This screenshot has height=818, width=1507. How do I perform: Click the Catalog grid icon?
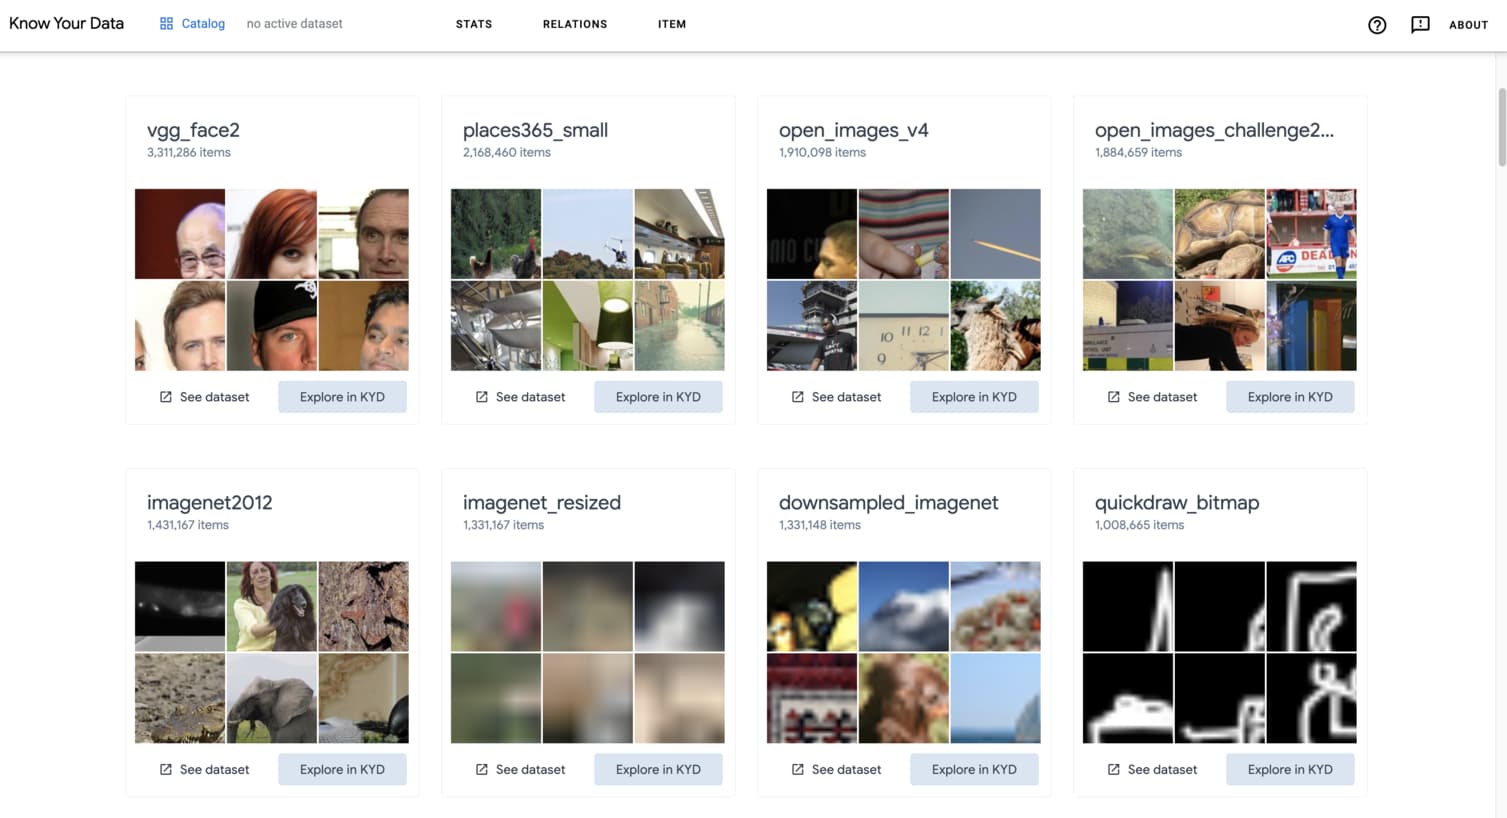click(x=166, y=24)
